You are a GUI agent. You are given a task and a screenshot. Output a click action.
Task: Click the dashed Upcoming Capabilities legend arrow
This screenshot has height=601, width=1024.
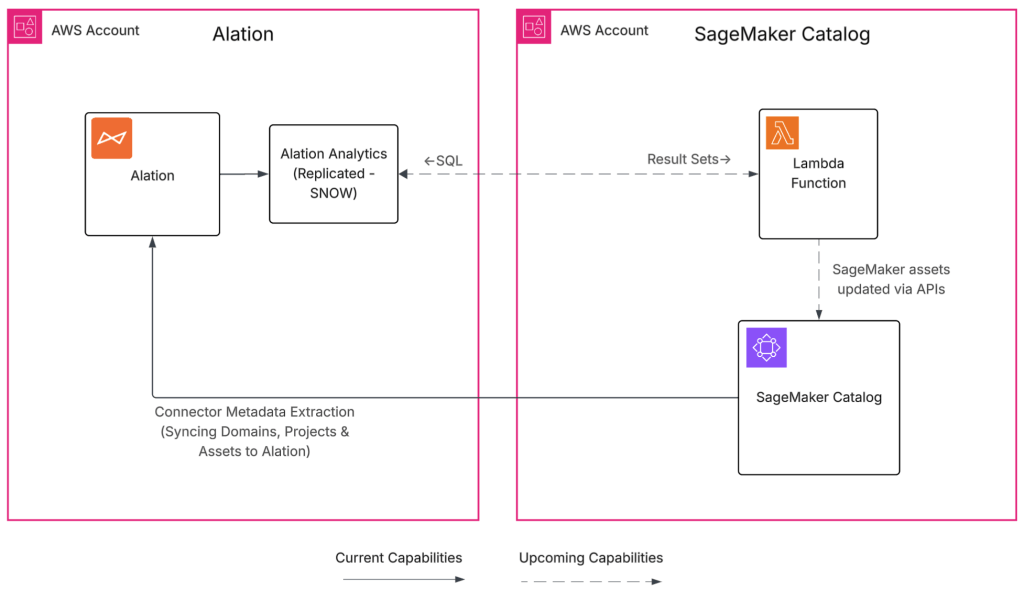point(590,579)
